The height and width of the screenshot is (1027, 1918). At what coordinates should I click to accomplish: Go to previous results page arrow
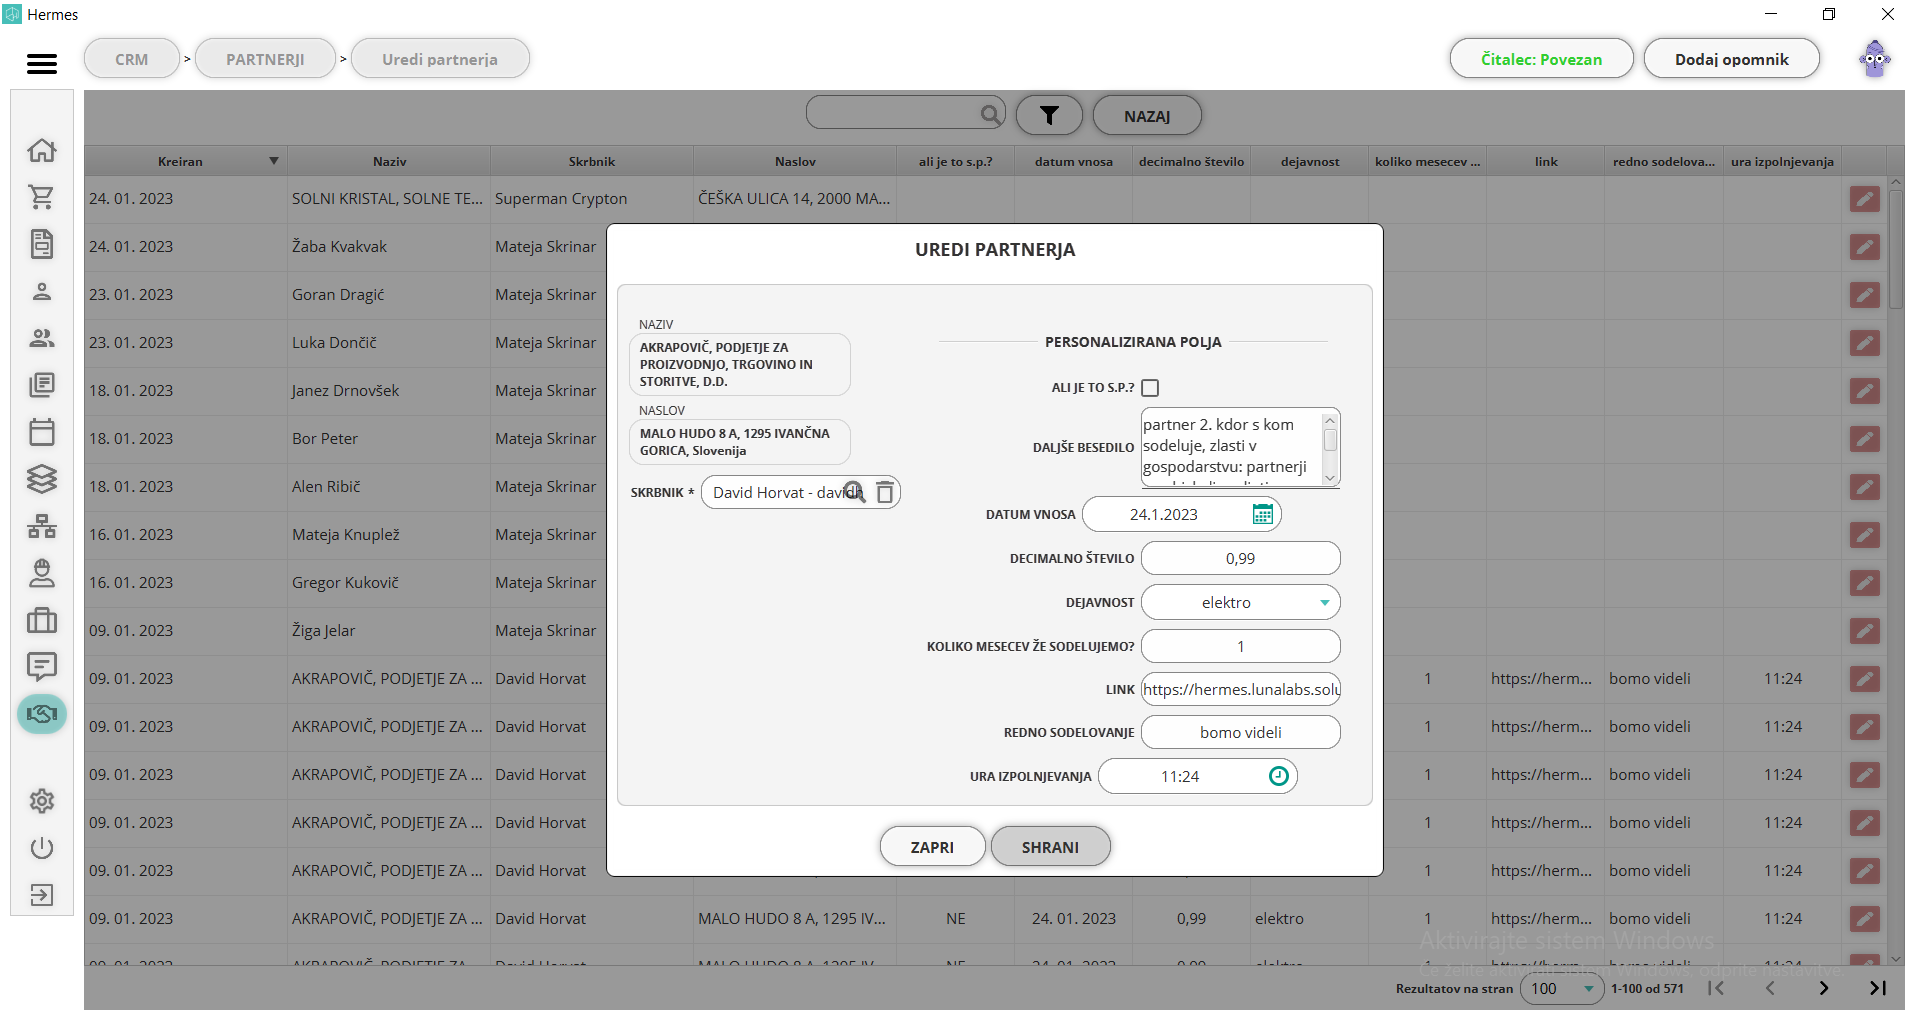[x=1770, y=988]
